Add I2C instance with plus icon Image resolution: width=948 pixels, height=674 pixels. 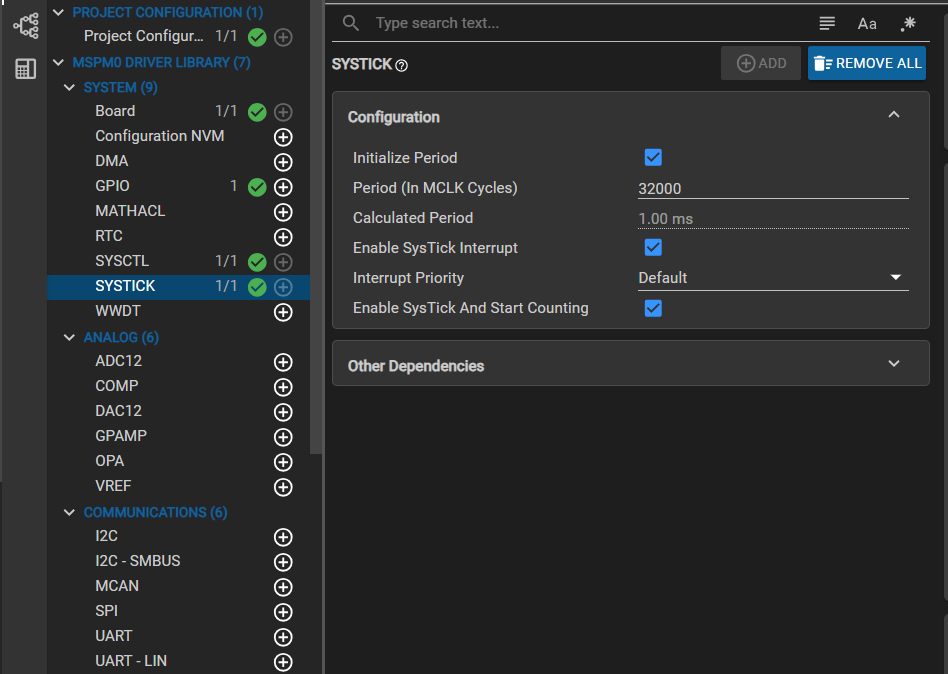[283, 537]
